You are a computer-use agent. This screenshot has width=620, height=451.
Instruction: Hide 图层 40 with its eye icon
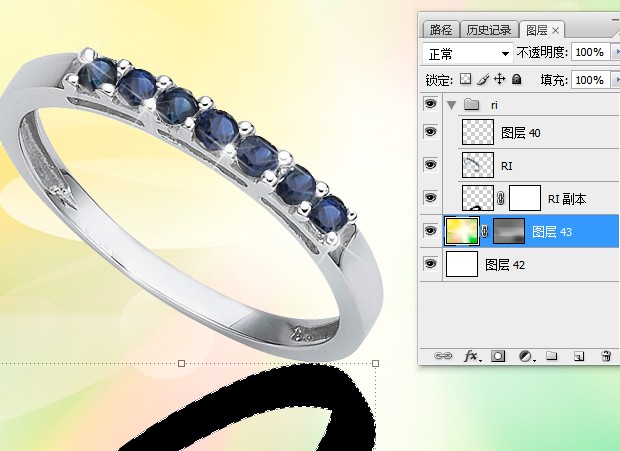[x=430, y=132]
